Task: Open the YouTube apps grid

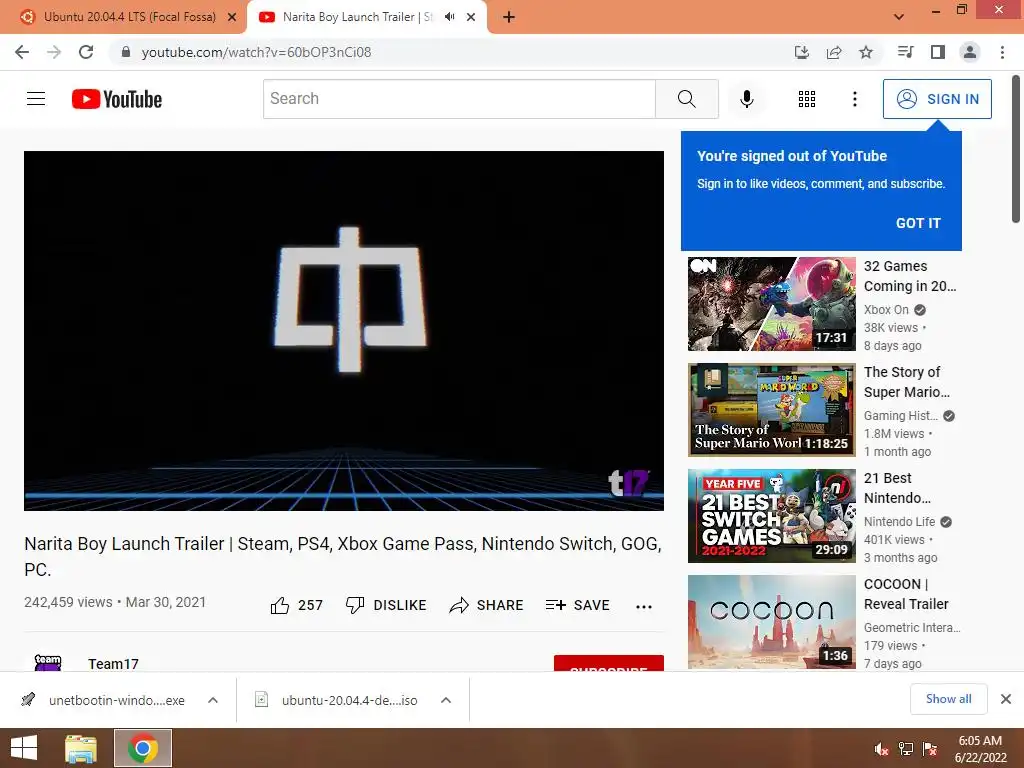Action: point(807,99)
